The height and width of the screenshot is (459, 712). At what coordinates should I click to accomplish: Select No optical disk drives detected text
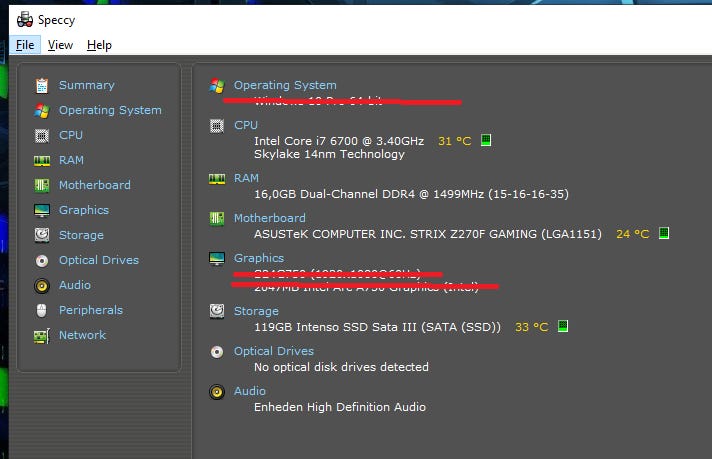pyautogui.click(x=341, y=367)
